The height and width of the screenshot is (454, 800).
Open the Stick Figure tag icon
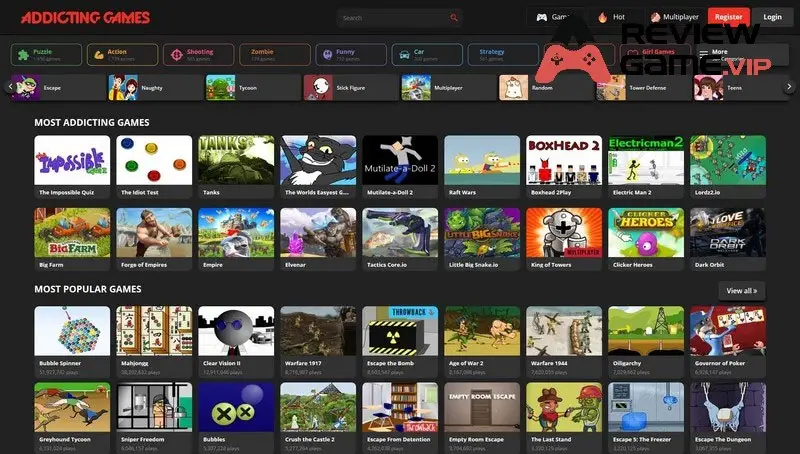(x=318, y=87)
